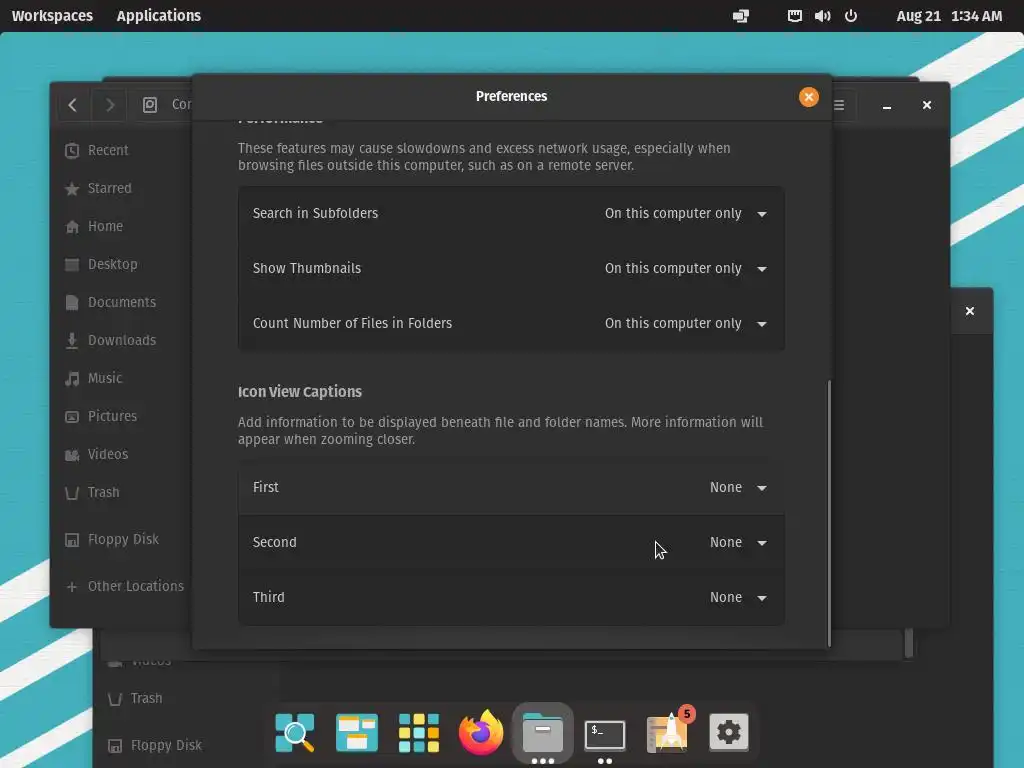Open Downloads in Files sidebar
1024x768 pixels.
tap(124, 340)
